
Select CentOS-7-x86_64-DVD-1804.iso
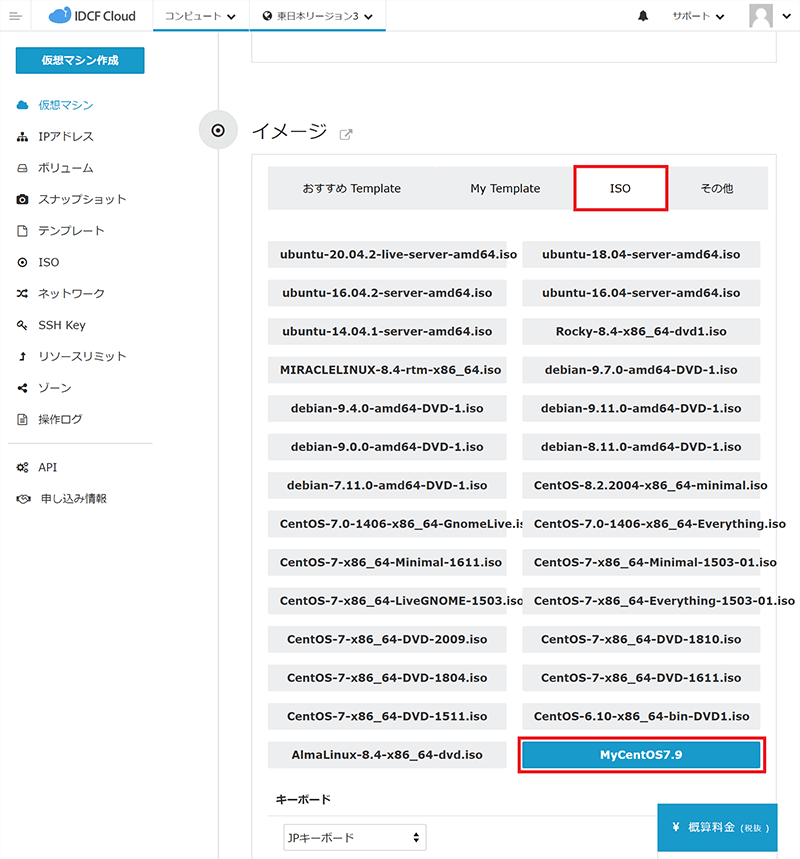387,678
